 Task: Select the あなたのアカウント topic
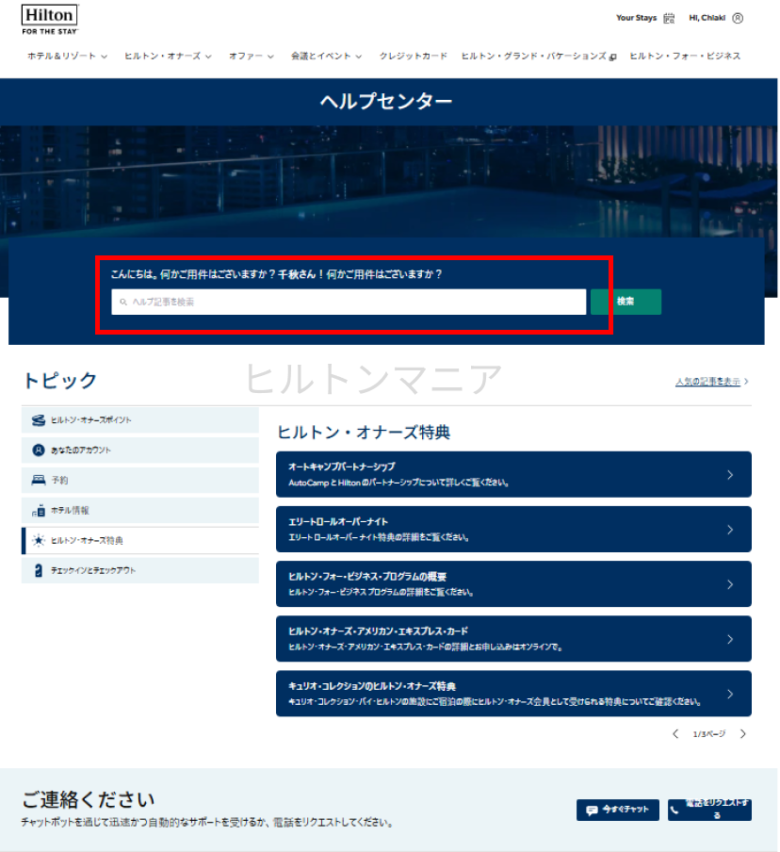[x=140, y=450]
